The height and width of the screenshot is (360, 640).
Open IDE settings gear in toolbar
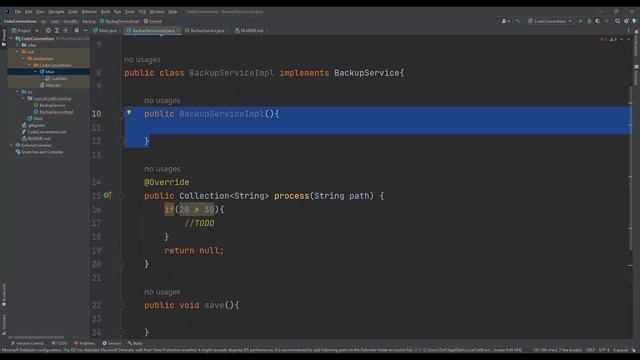tap(626, 21)
